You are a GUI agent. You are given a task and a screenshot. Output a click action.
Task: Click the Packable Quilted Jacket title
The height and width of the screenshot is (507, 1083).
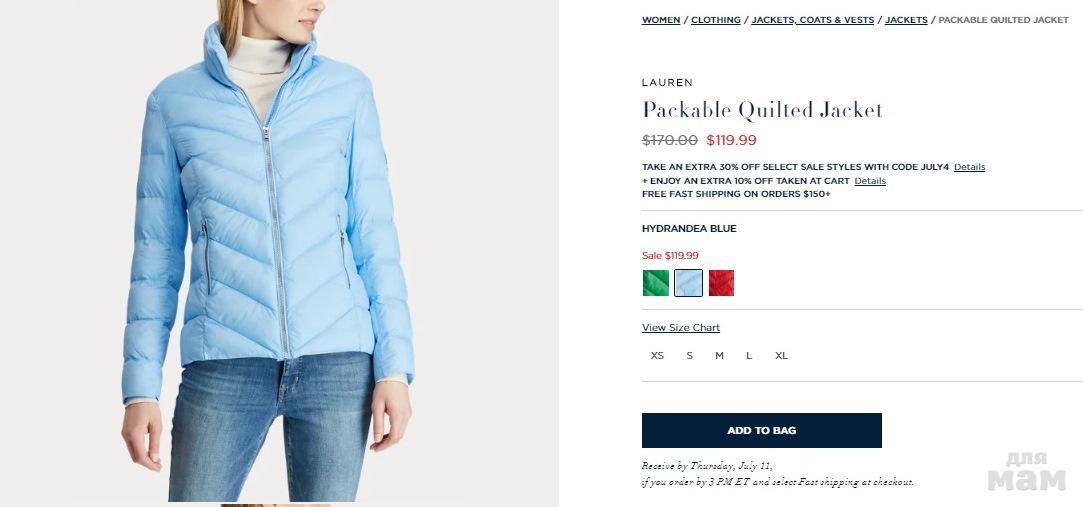point(763,110)
